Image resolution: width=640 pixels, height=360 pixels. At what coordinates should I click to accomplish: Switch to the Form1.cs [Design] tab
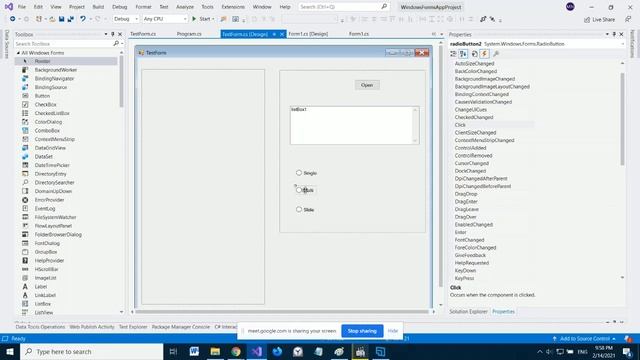308,34
